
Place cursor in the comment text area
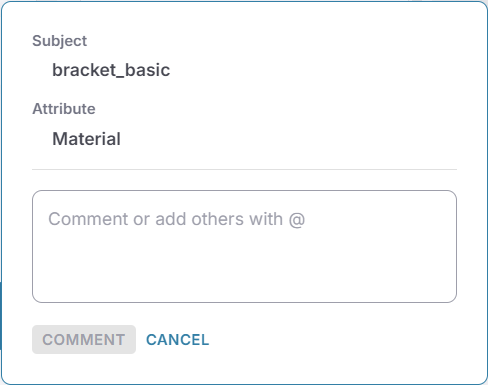[x=244, y=246]
